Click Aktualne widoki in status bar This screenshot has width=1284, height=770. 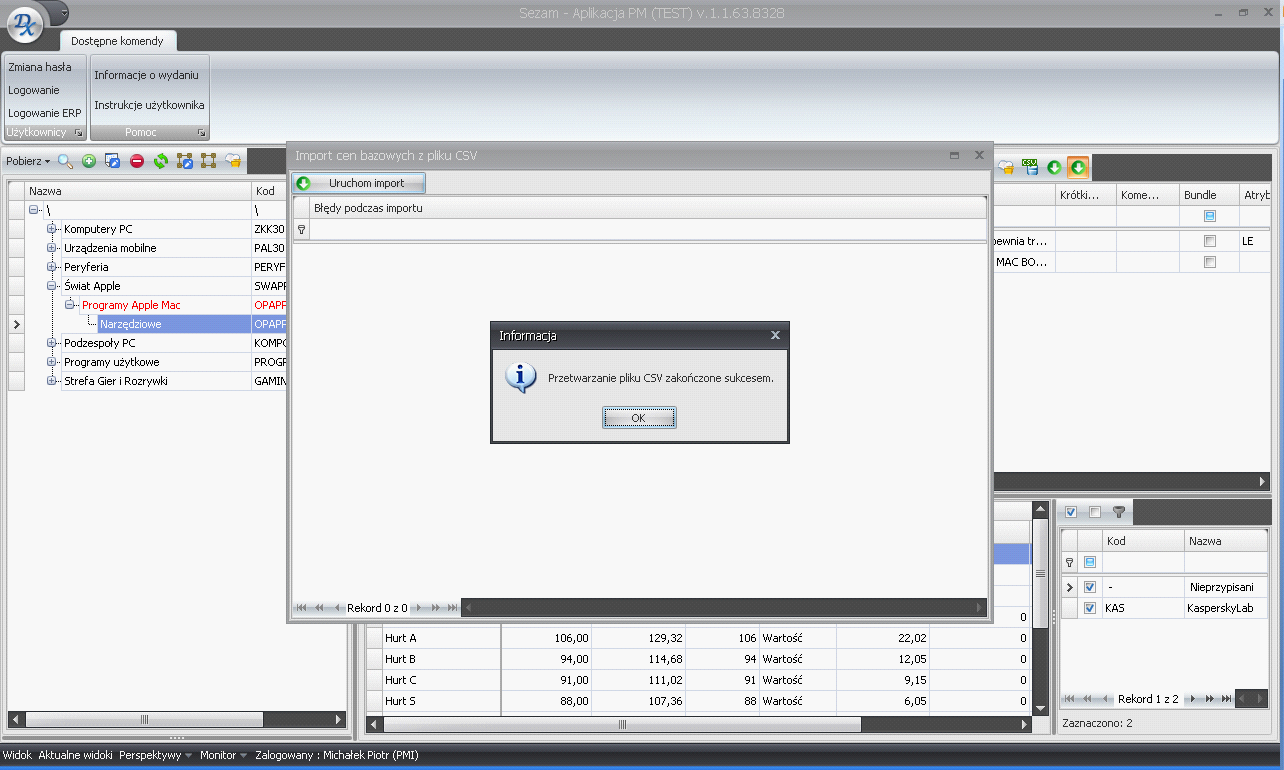[x=75, y=755]
